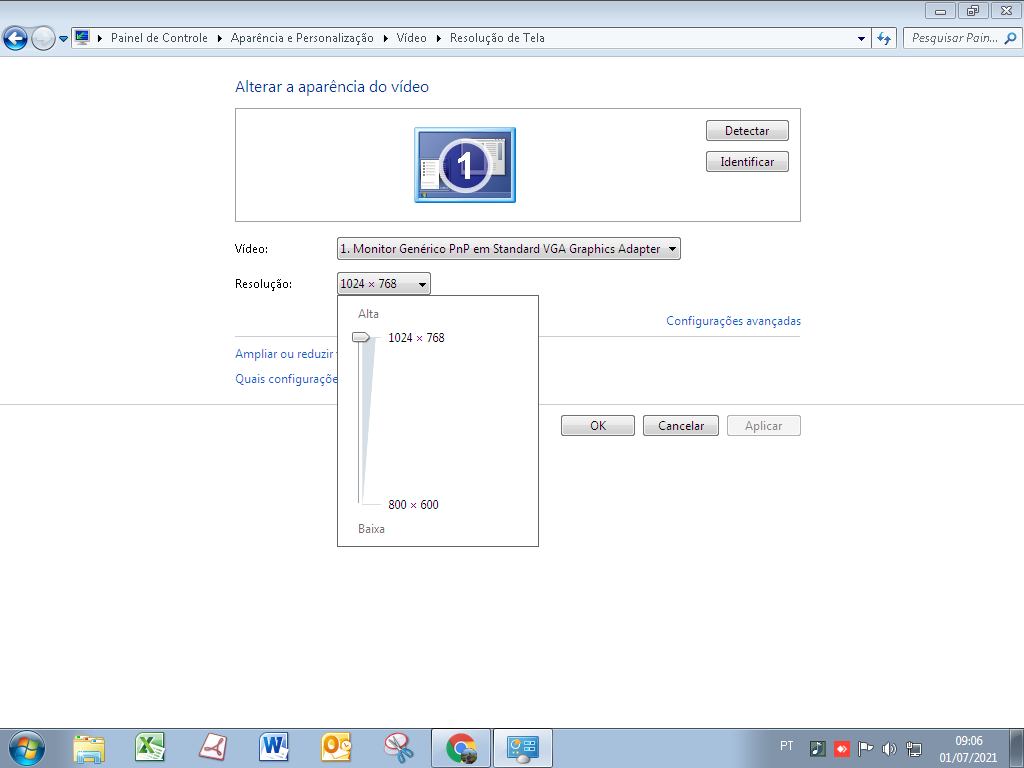This screenshot has height=768, width=1024.
Task: Go back with the blue back arrow
Action: (x=16, y=39)
